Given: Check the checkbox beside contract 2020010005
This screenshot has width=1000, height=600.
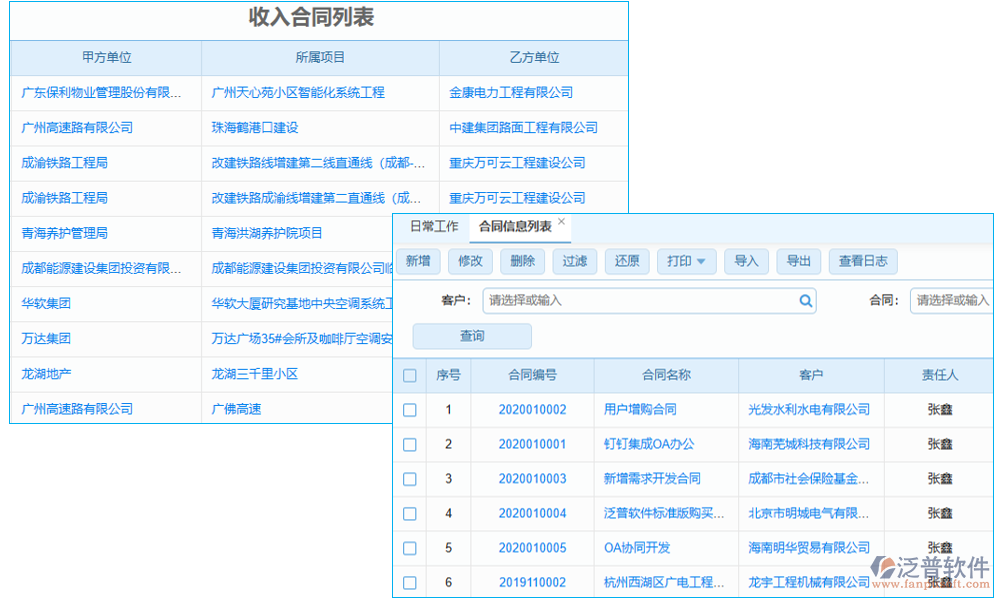Looking at the screenshot, I should point(409,548).
